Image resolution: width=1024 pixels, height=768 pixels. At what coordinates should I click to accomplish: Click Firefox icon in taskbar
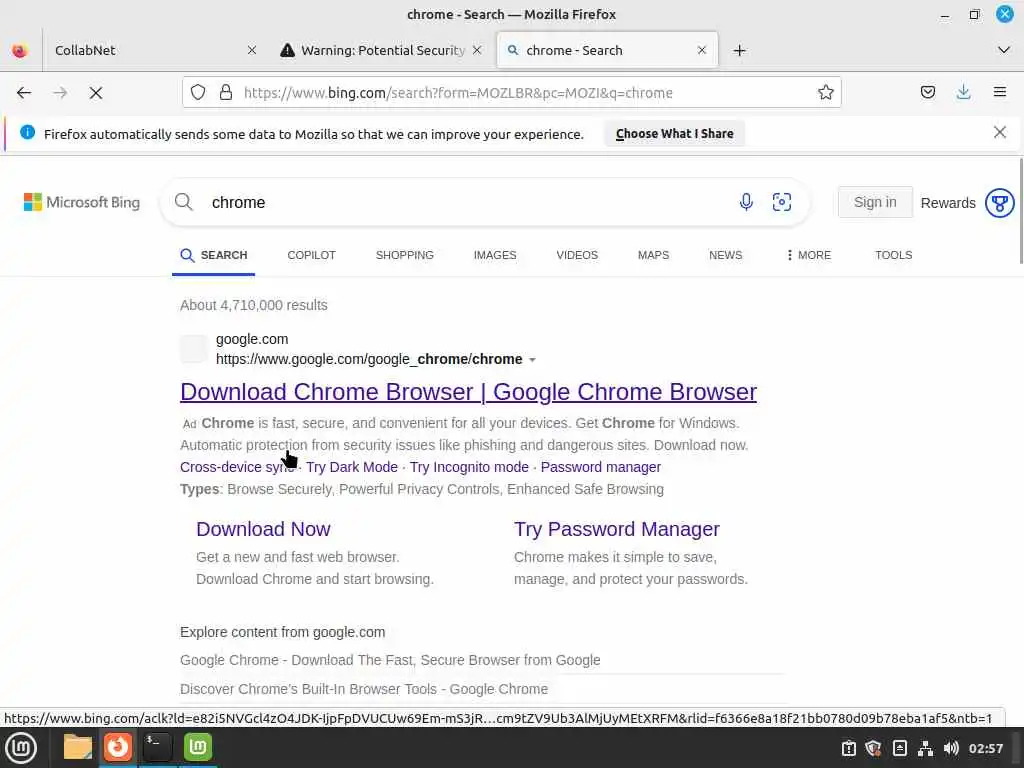tap(118, 748)
